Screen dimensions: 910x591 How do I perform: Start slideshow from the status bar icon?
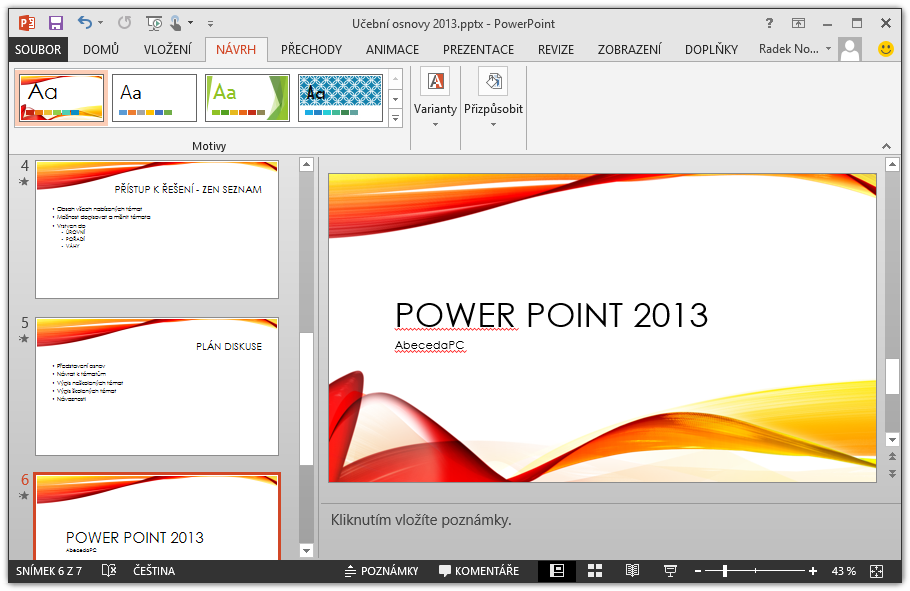tap(670, 571)
